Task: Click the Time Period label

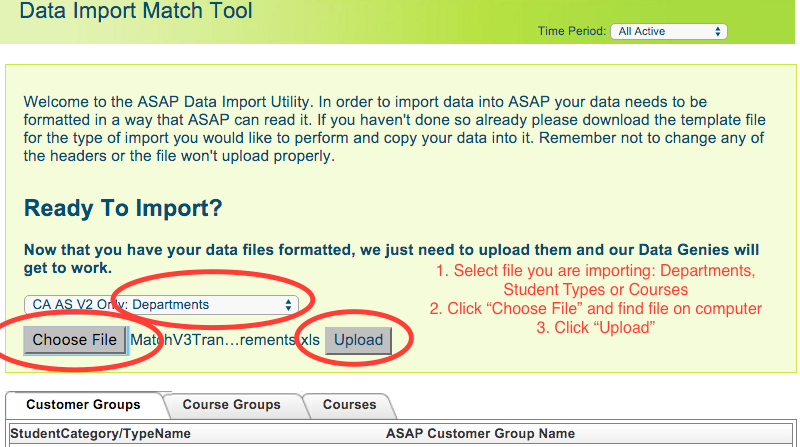Action: (x=571, y=32)
